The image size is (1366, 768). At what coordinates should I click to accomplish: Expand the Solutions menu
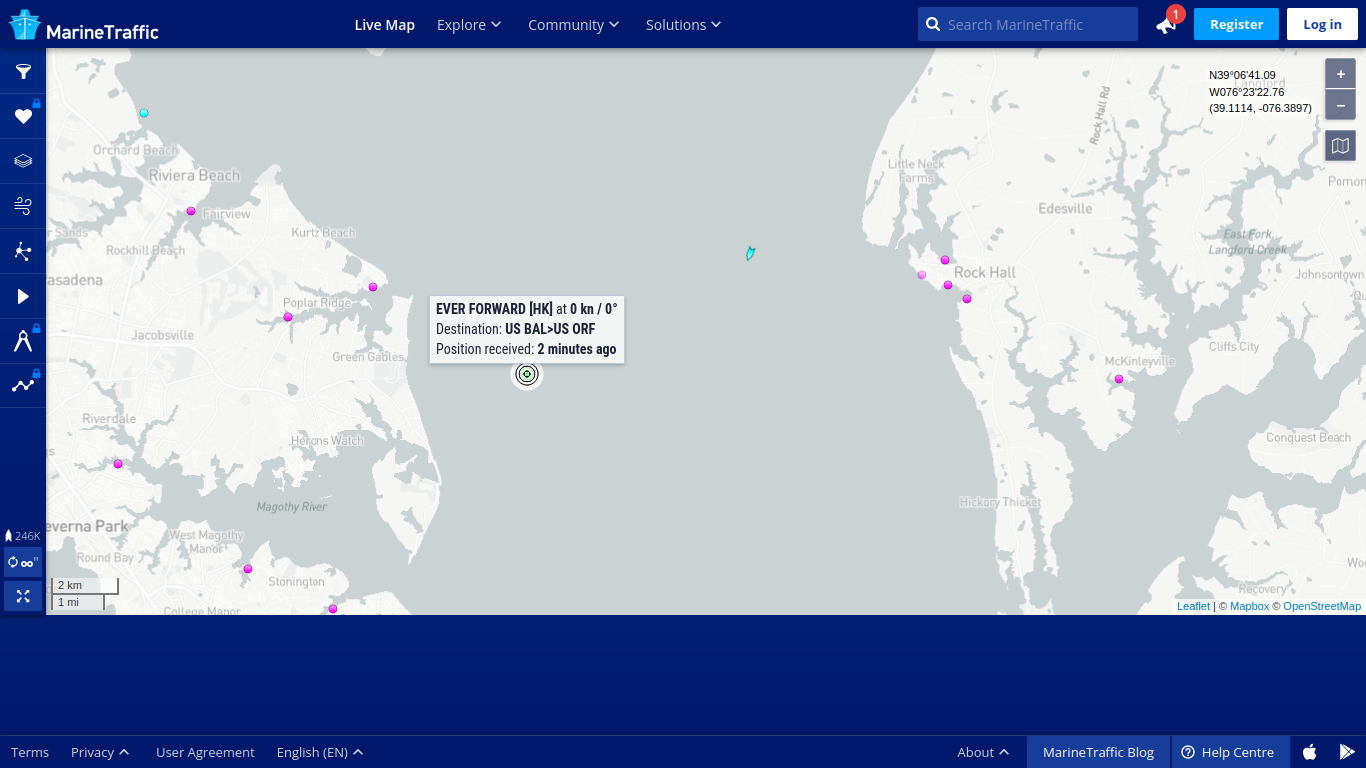(x=684, y=24)
